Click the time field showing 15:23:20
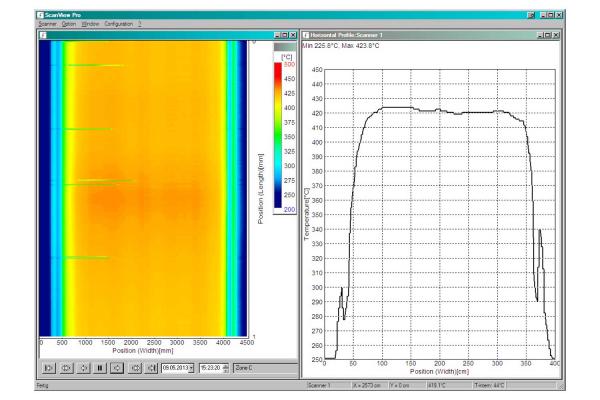This screenshot has height=400, width=600. click(209, 369)
